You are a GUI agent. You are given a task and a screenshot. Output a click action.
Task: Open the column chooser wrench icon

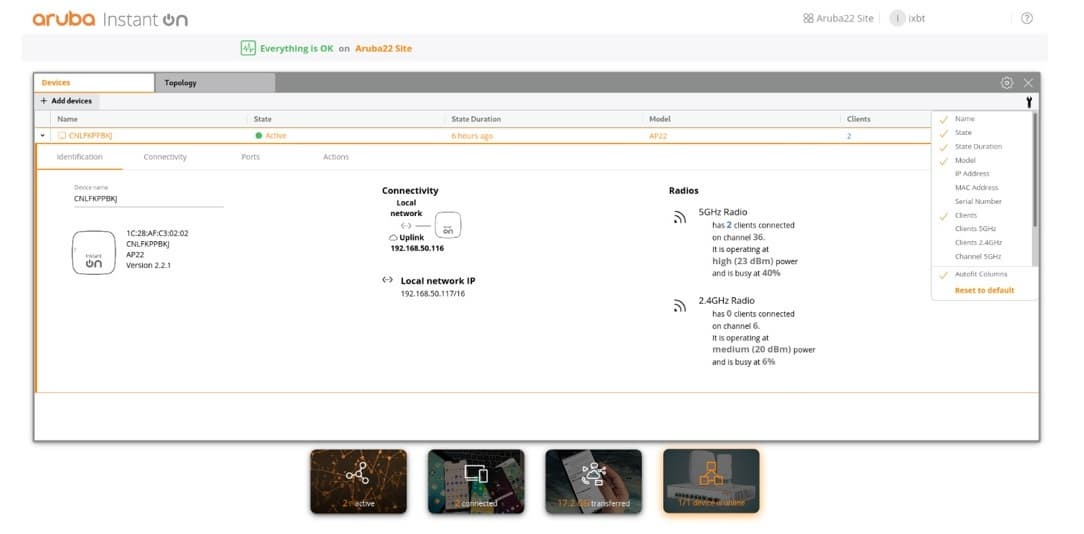coord(1029,102)
